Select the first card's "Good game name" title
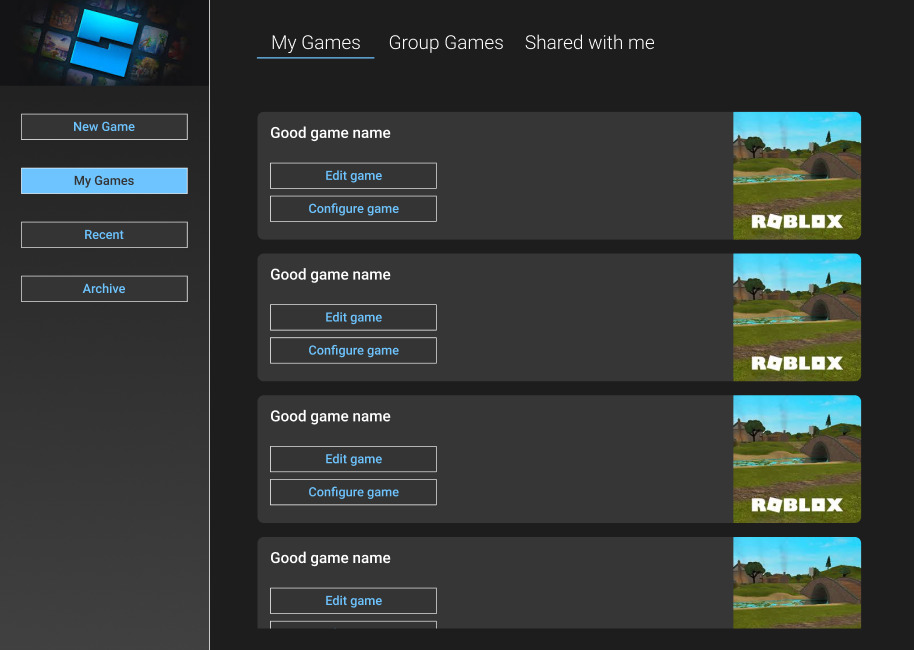The height and width of the screenshot is (650, 914). (331, 133)
